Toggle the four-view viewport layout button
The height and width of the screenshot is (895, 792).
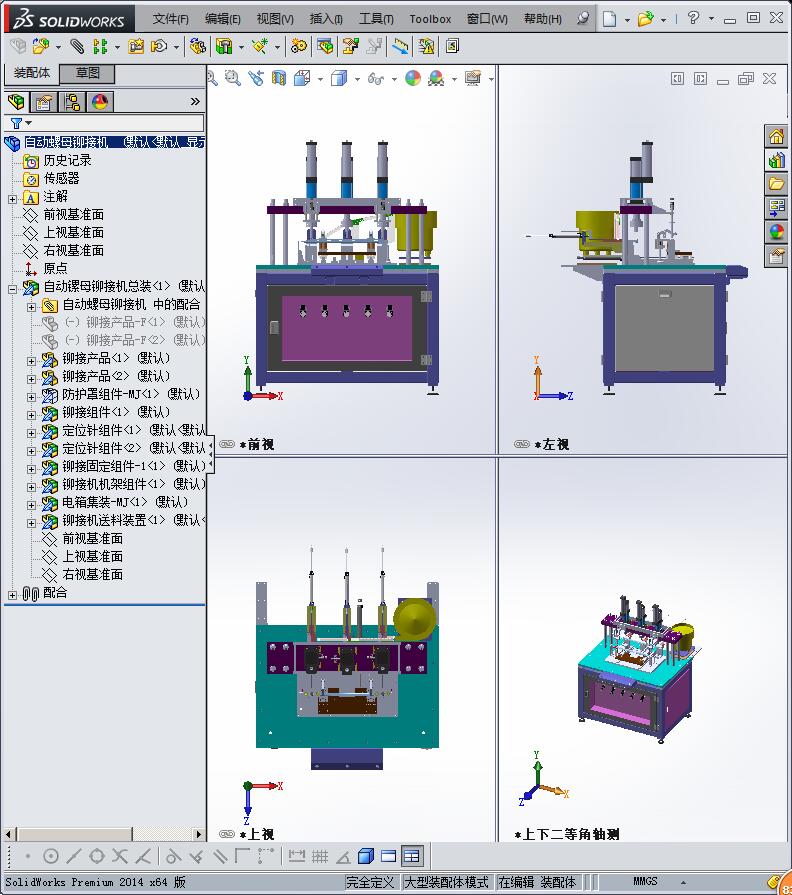(x=411, y=856)
